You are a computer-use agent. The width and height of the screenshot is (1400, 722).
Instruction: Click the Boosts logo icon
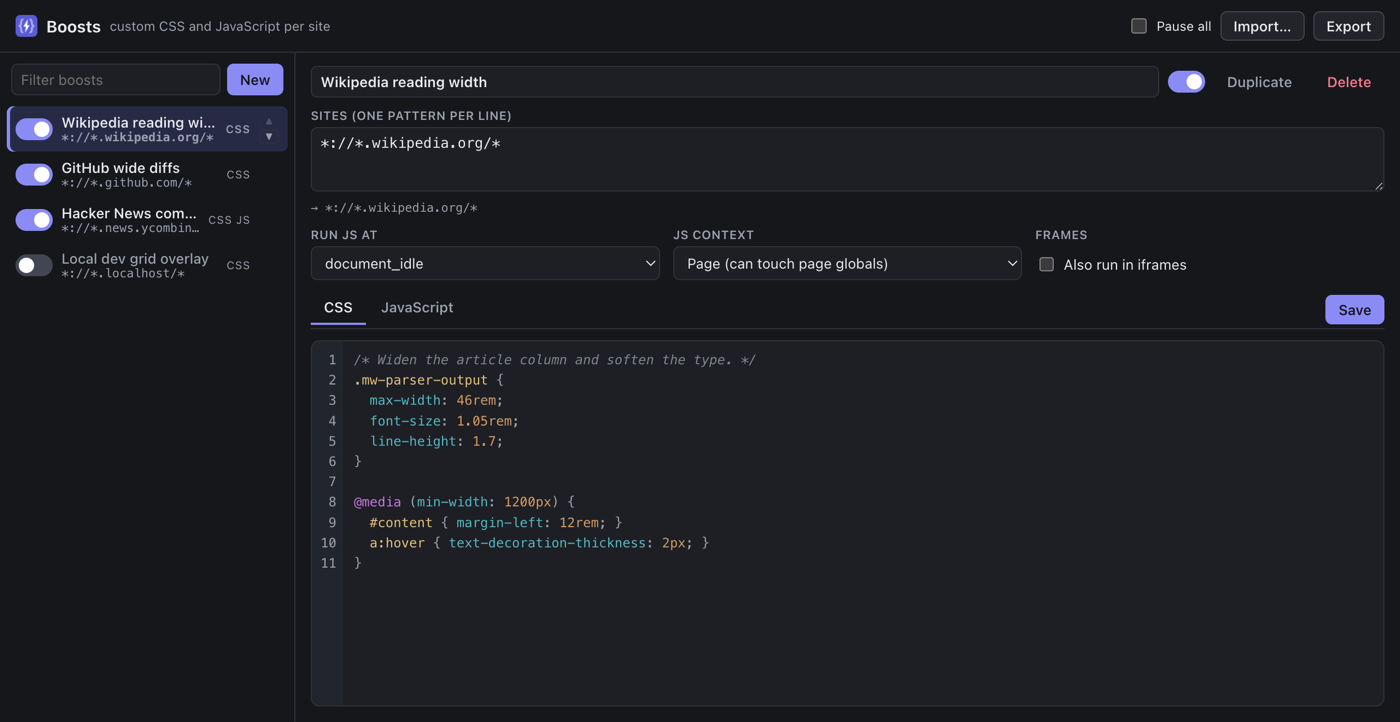pos(27,26)
